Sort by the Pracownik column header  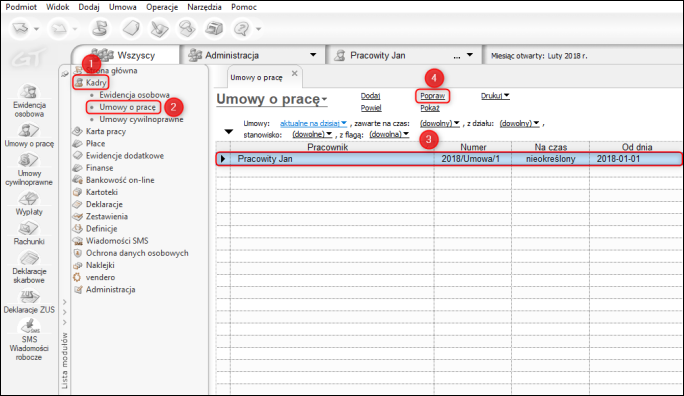pyautogui.click(x=327, y=147)
